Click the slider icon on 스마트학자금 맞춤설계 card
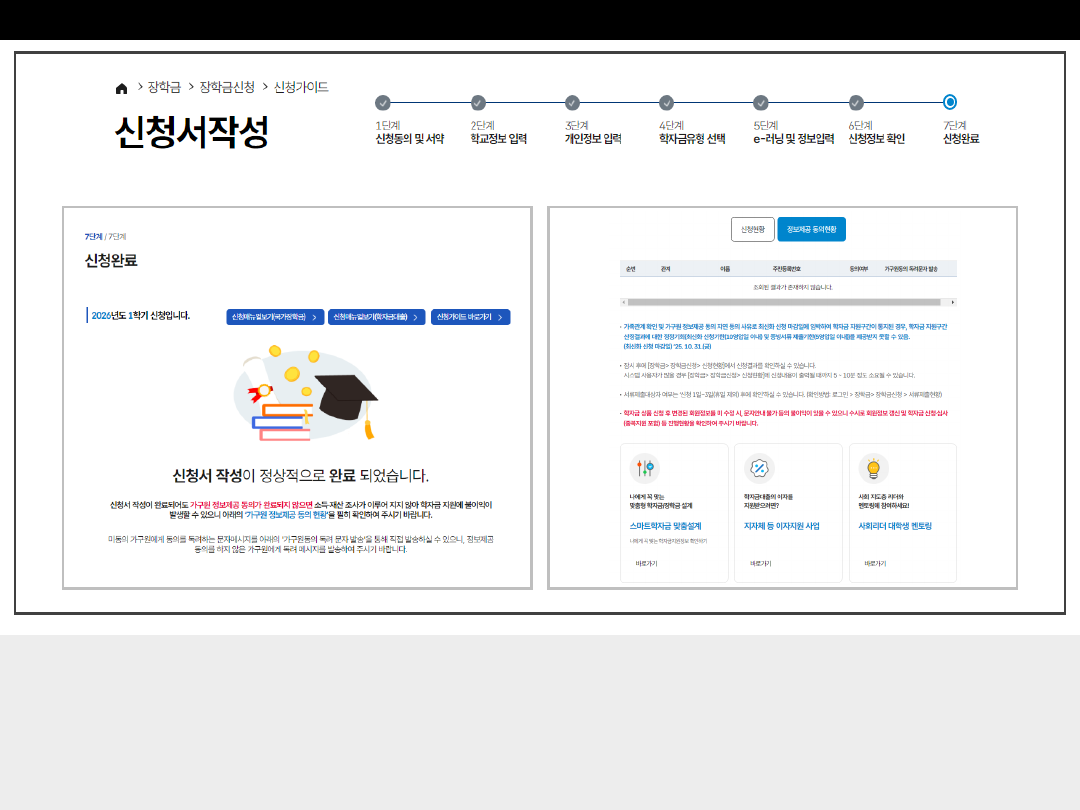The height and width of the screenshot is (810, 1080). (645, 468)
